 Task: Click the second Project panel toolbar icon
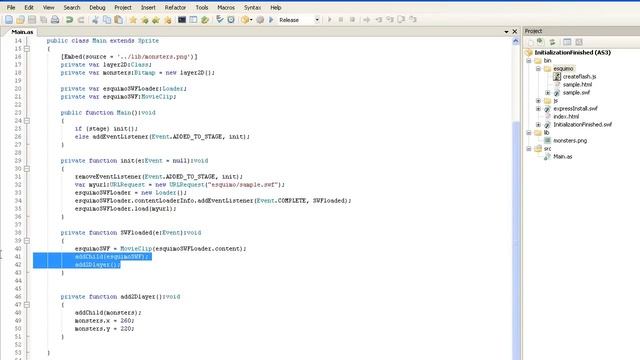pos(540,42)
